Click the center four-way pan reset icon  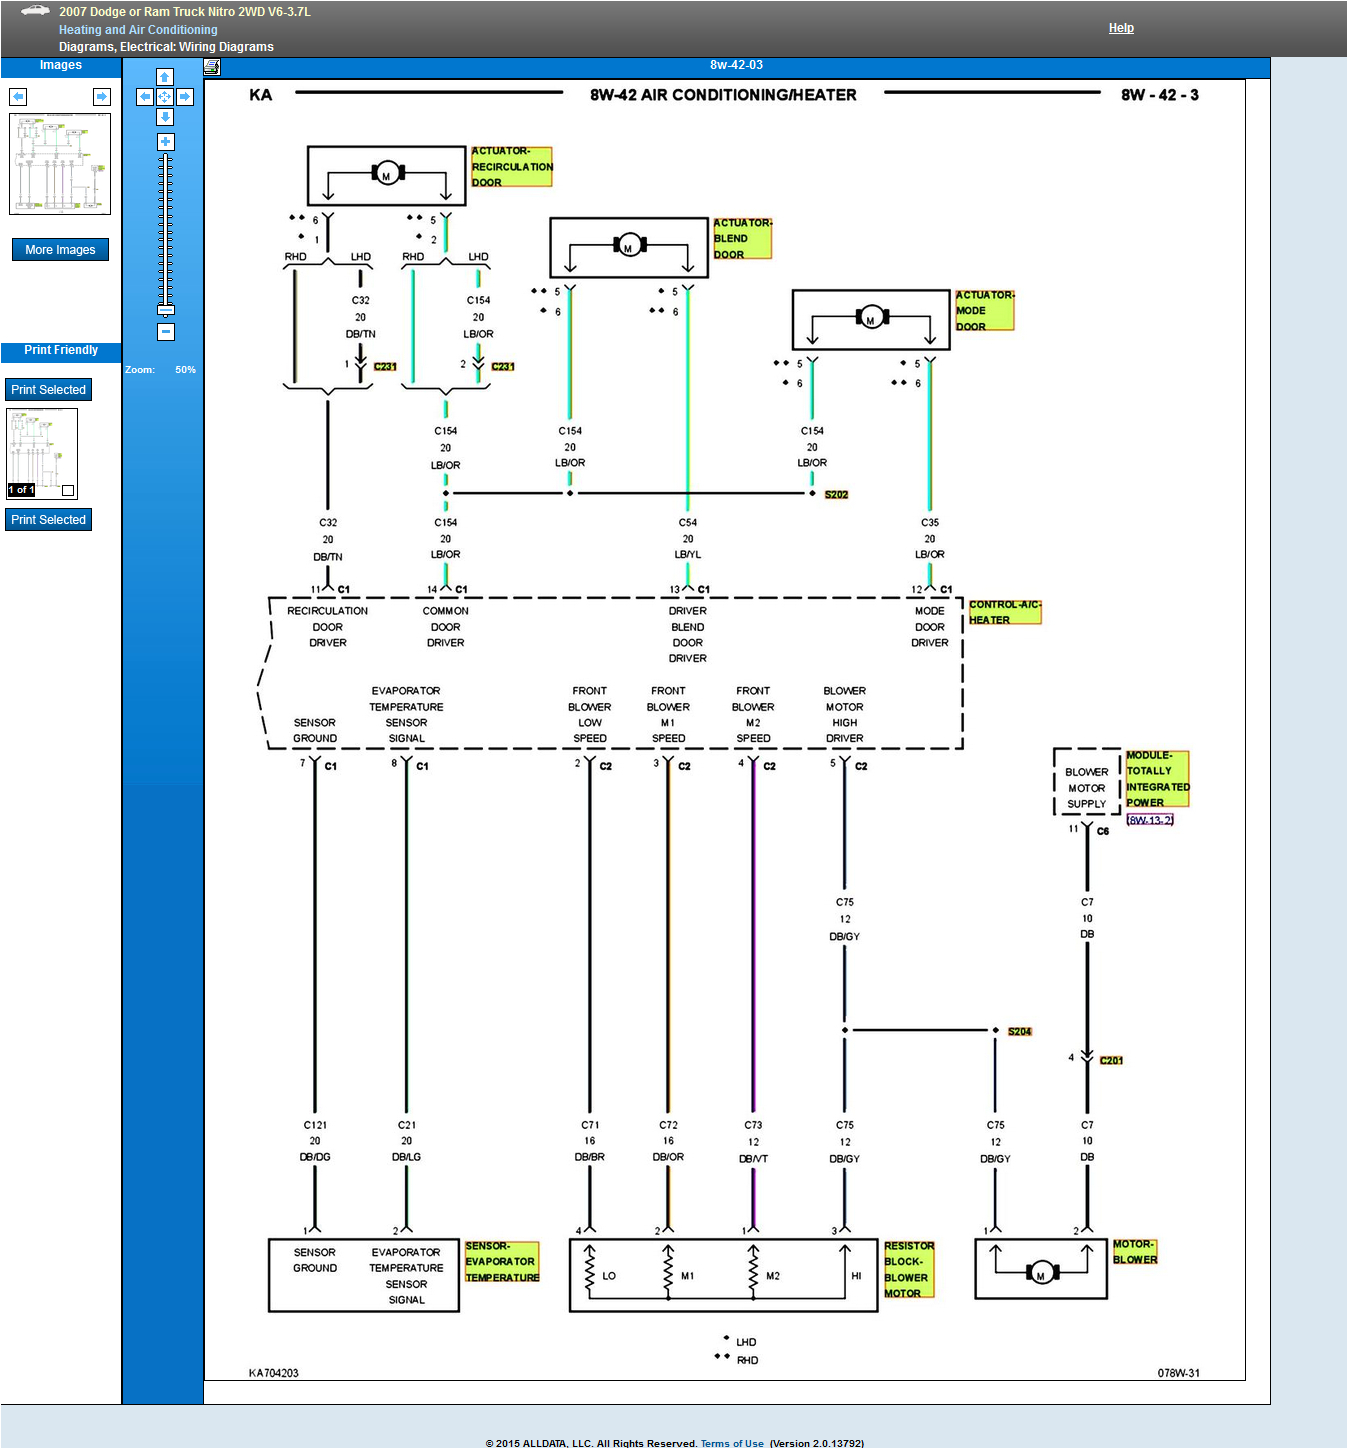165,97
